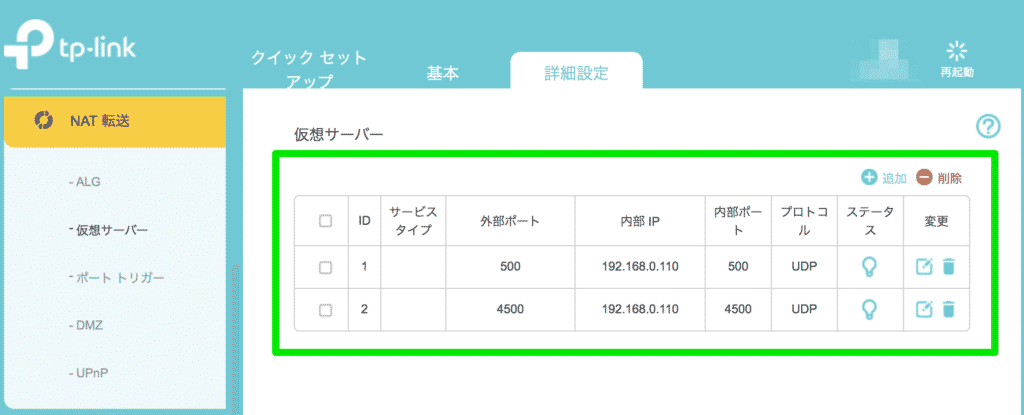Toggle status bulb for entry ID 2
This screenshot has height=415, width=1024.
[869, 309]
